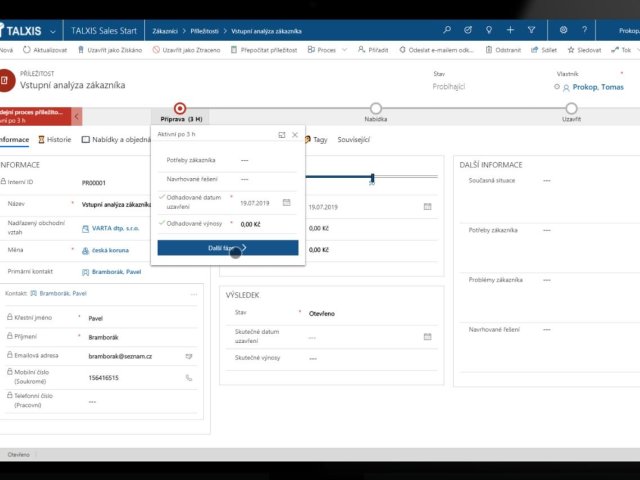Click email icon next to bramborak@seznam.cz

coord(189,355)
